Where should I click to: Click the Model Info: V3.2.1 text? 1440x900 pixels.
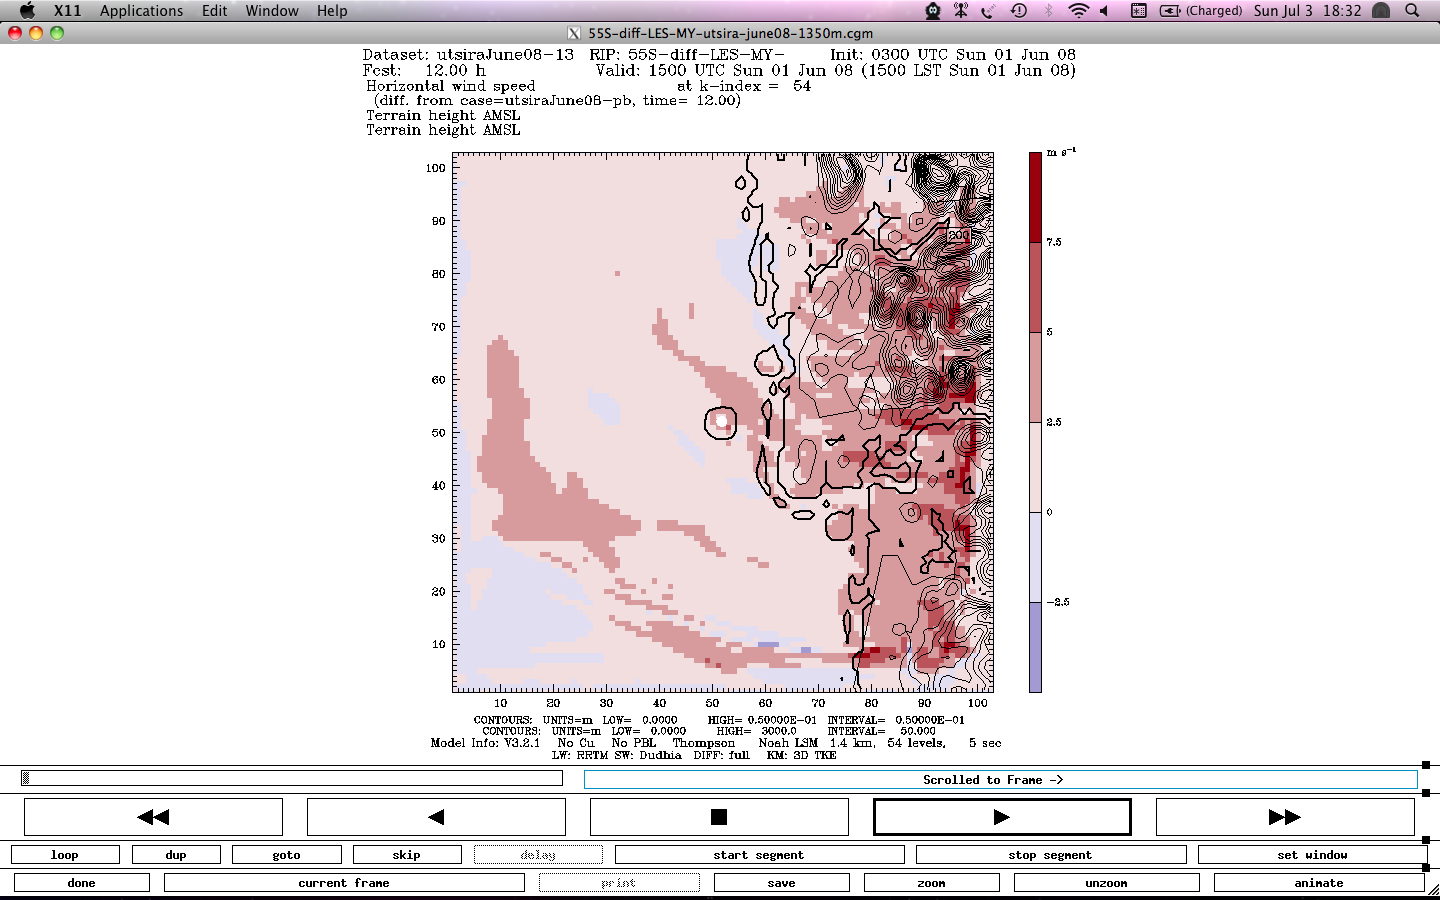pyautogui.click(x=485, y=743)
